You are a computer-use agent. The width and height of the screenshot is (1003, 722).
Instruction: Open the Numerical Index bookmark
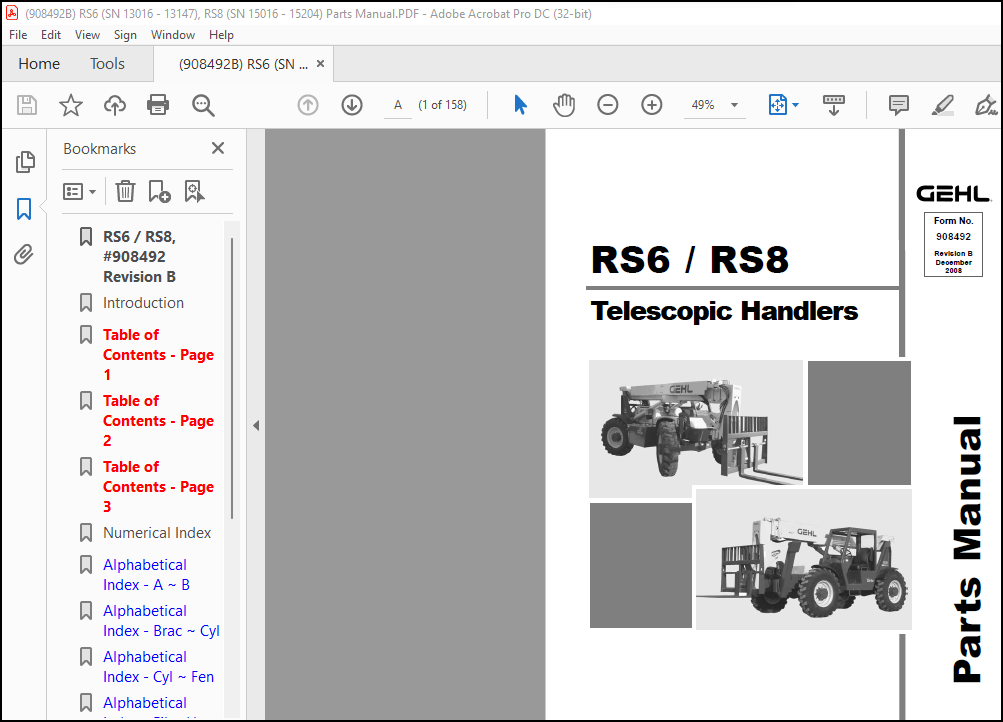pos(157,533)
